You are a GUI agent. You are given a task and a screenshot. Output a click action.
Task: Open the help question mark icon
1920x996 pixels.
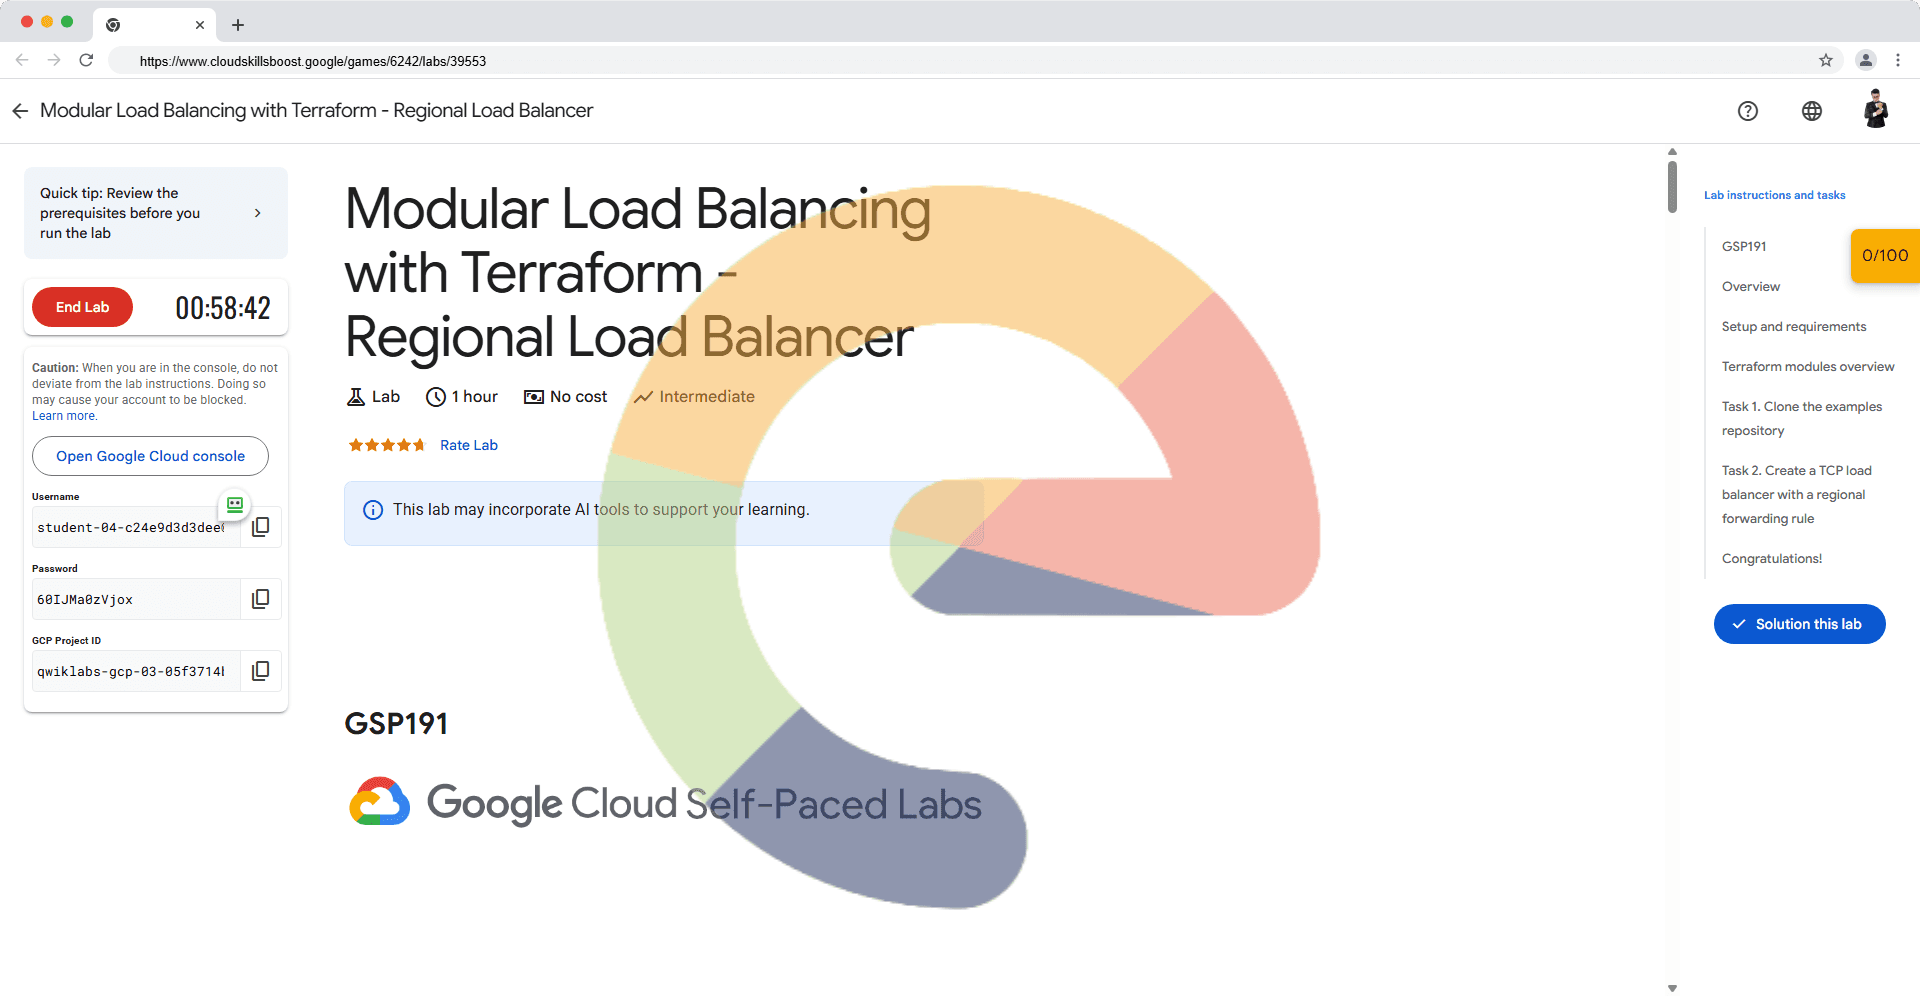pos(1748,111)
